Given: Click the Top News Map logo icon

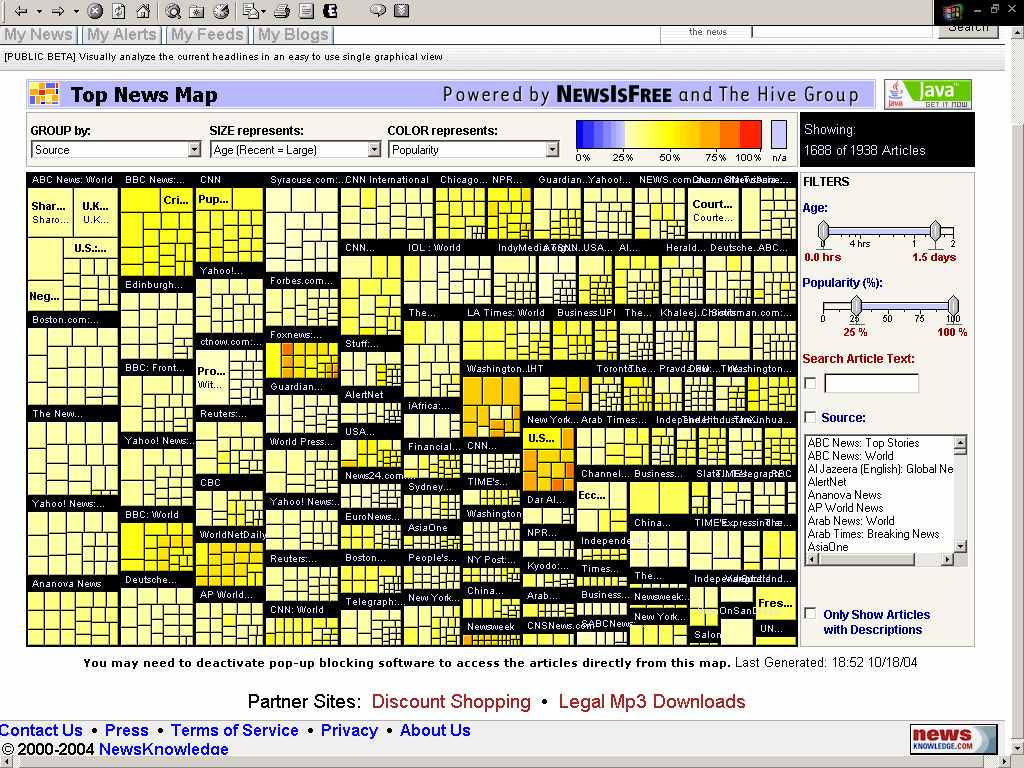Looking at the screenshot, I should click(x=44, y=94).
